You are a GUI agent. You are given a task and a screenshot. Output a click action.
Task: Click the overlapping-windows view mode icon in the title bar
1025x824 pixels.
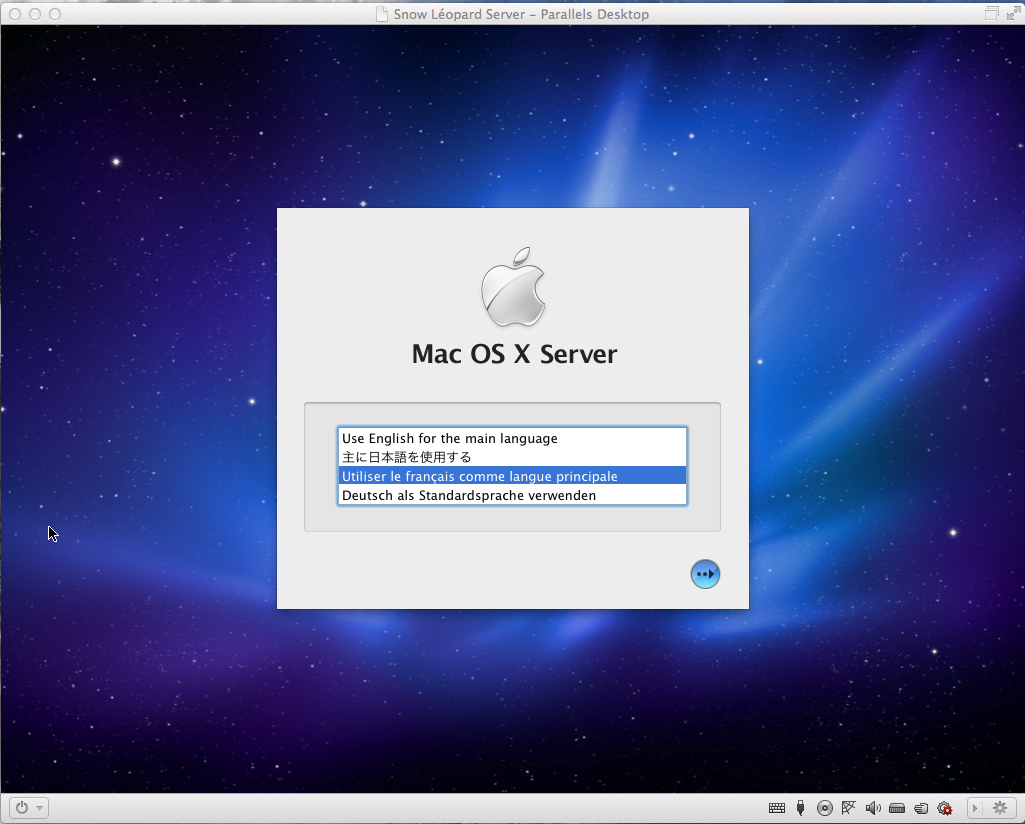pos(992,13)
